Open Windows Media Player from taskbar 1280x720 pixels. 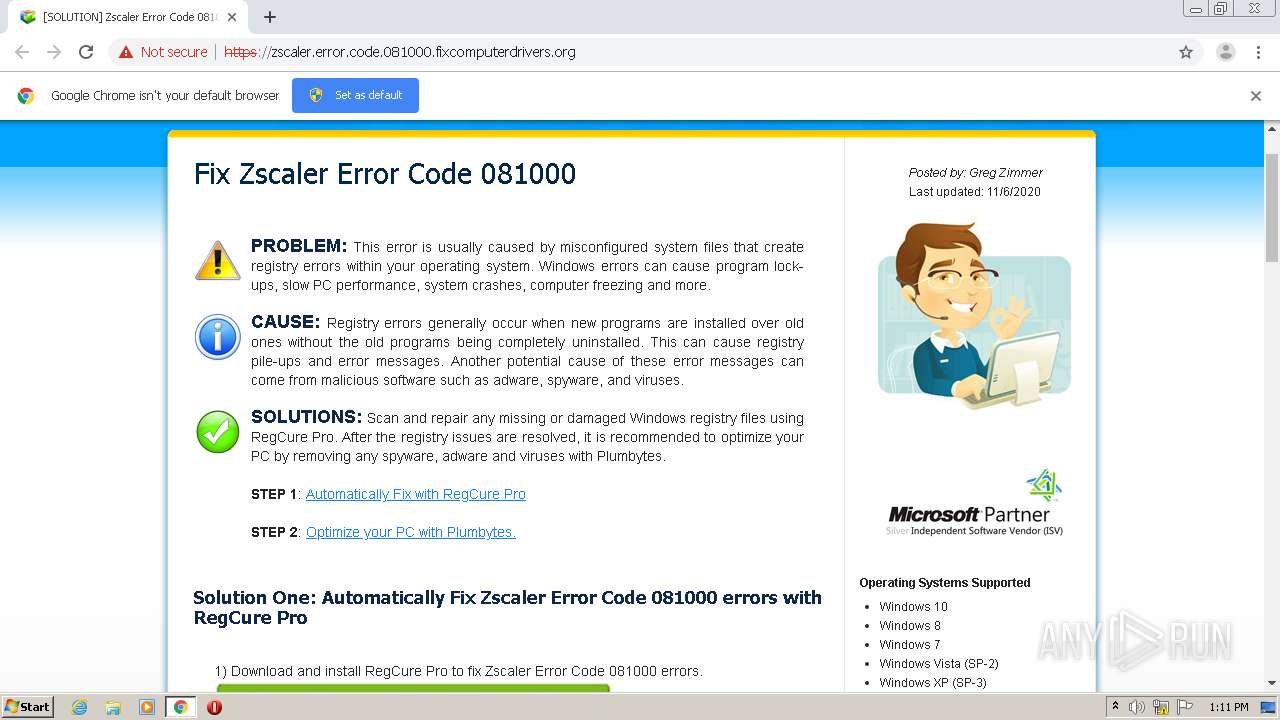(147, 707)
